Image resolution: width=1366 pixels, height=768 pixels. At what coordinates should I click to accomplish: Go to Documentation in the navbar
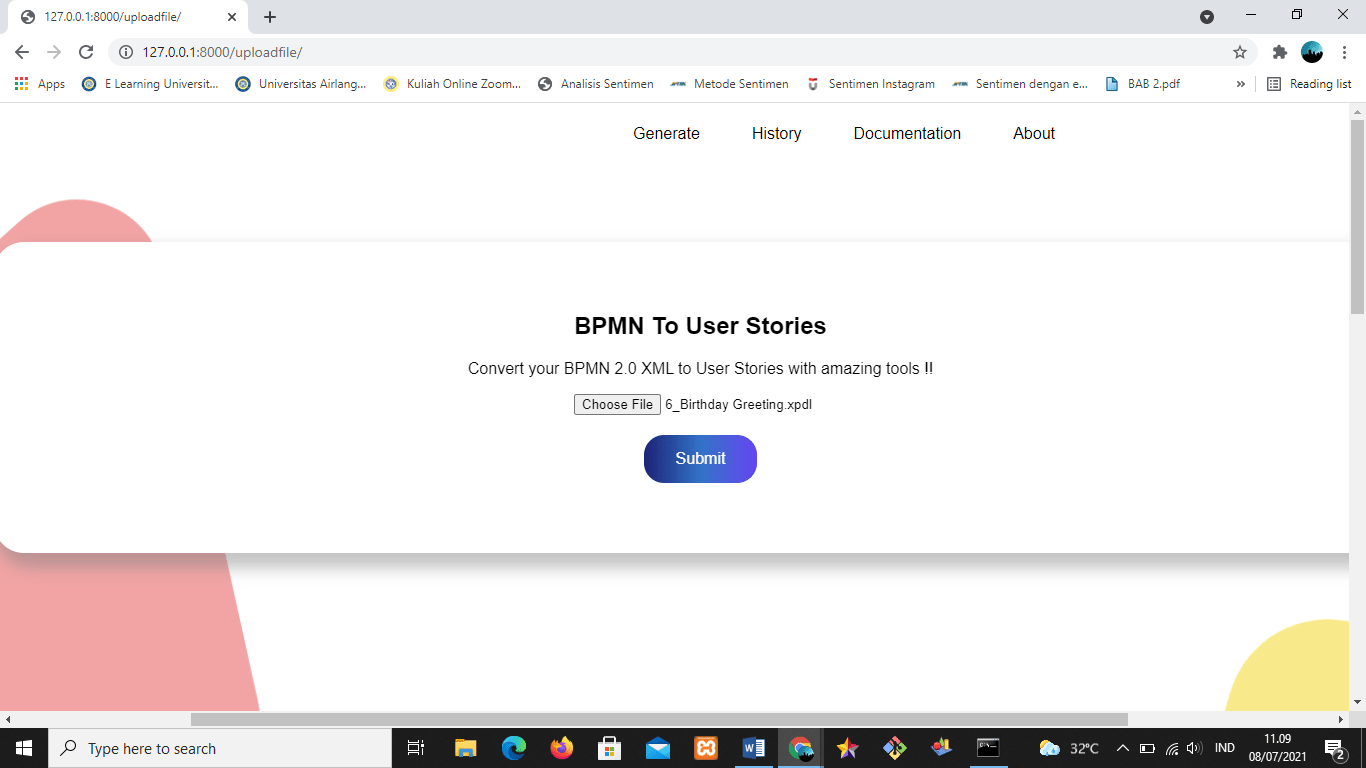907,133
